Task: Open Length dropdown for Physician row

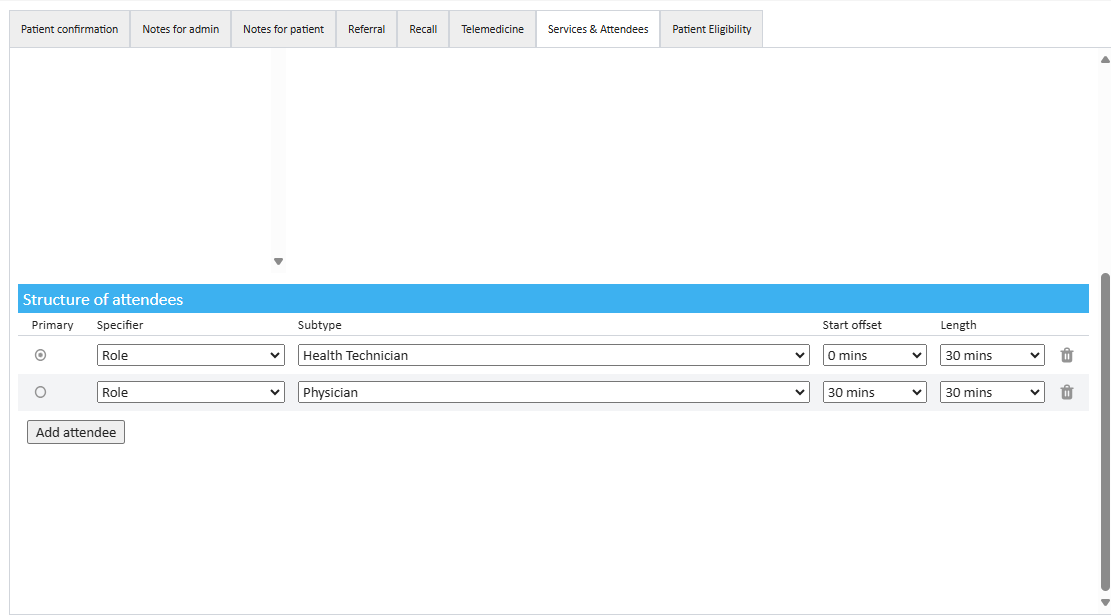Action: click(x=992, y=392)
